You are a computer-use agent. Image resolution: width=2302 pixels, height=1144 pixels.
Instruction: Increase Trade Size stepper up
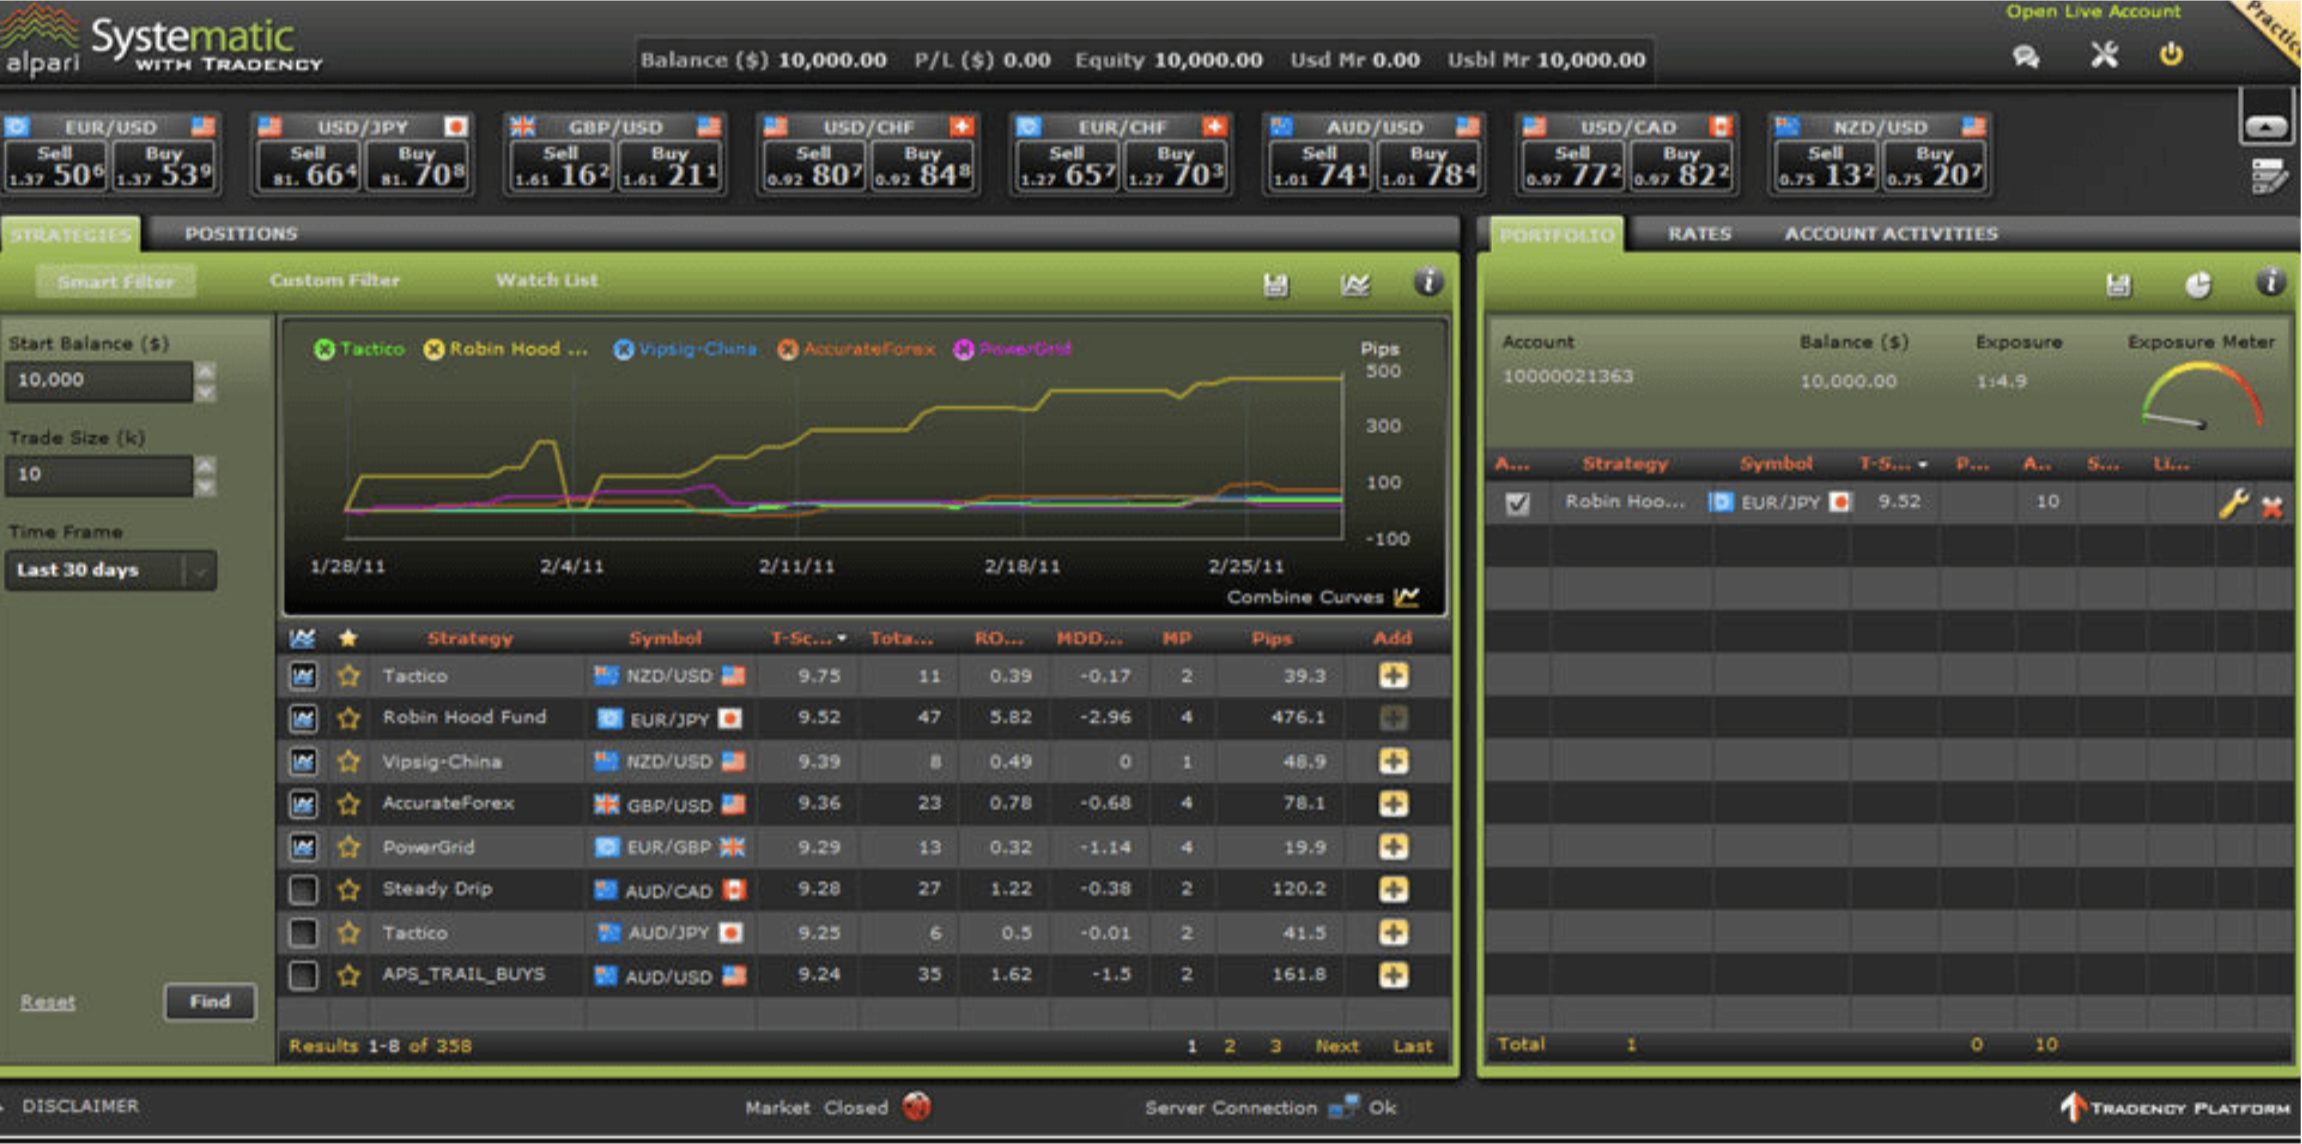click(205, 465)
